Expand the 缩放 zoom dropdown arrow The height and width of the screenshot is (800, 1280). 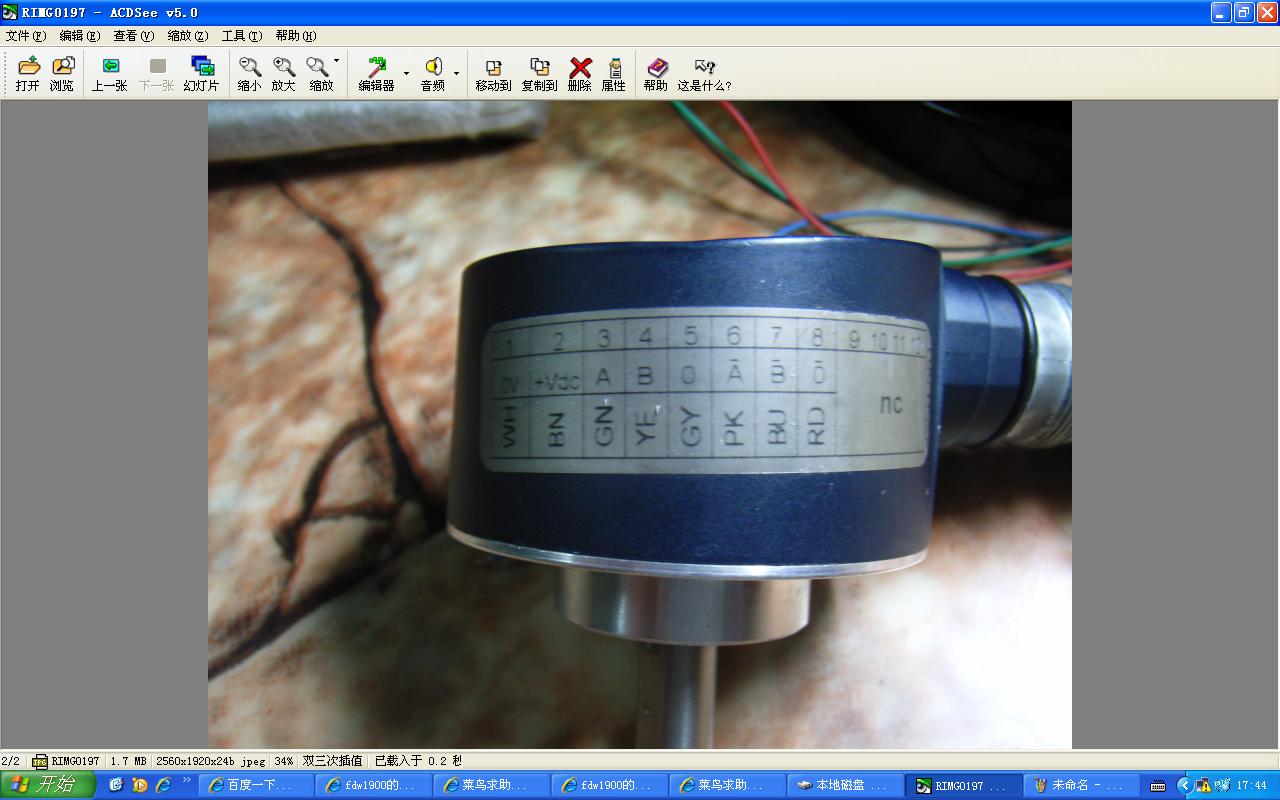[x=337, y=61]
